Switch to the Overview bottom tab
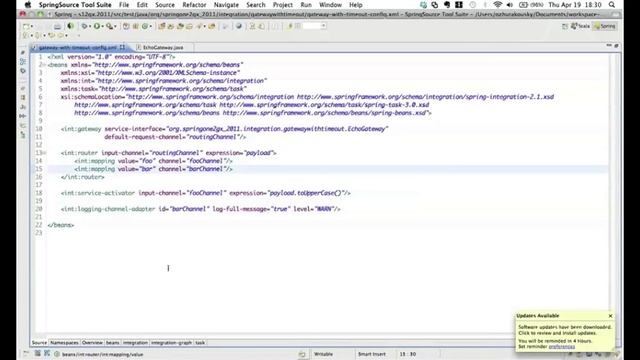The width and height of the screenshot is (640, 360). pos(92,343)
